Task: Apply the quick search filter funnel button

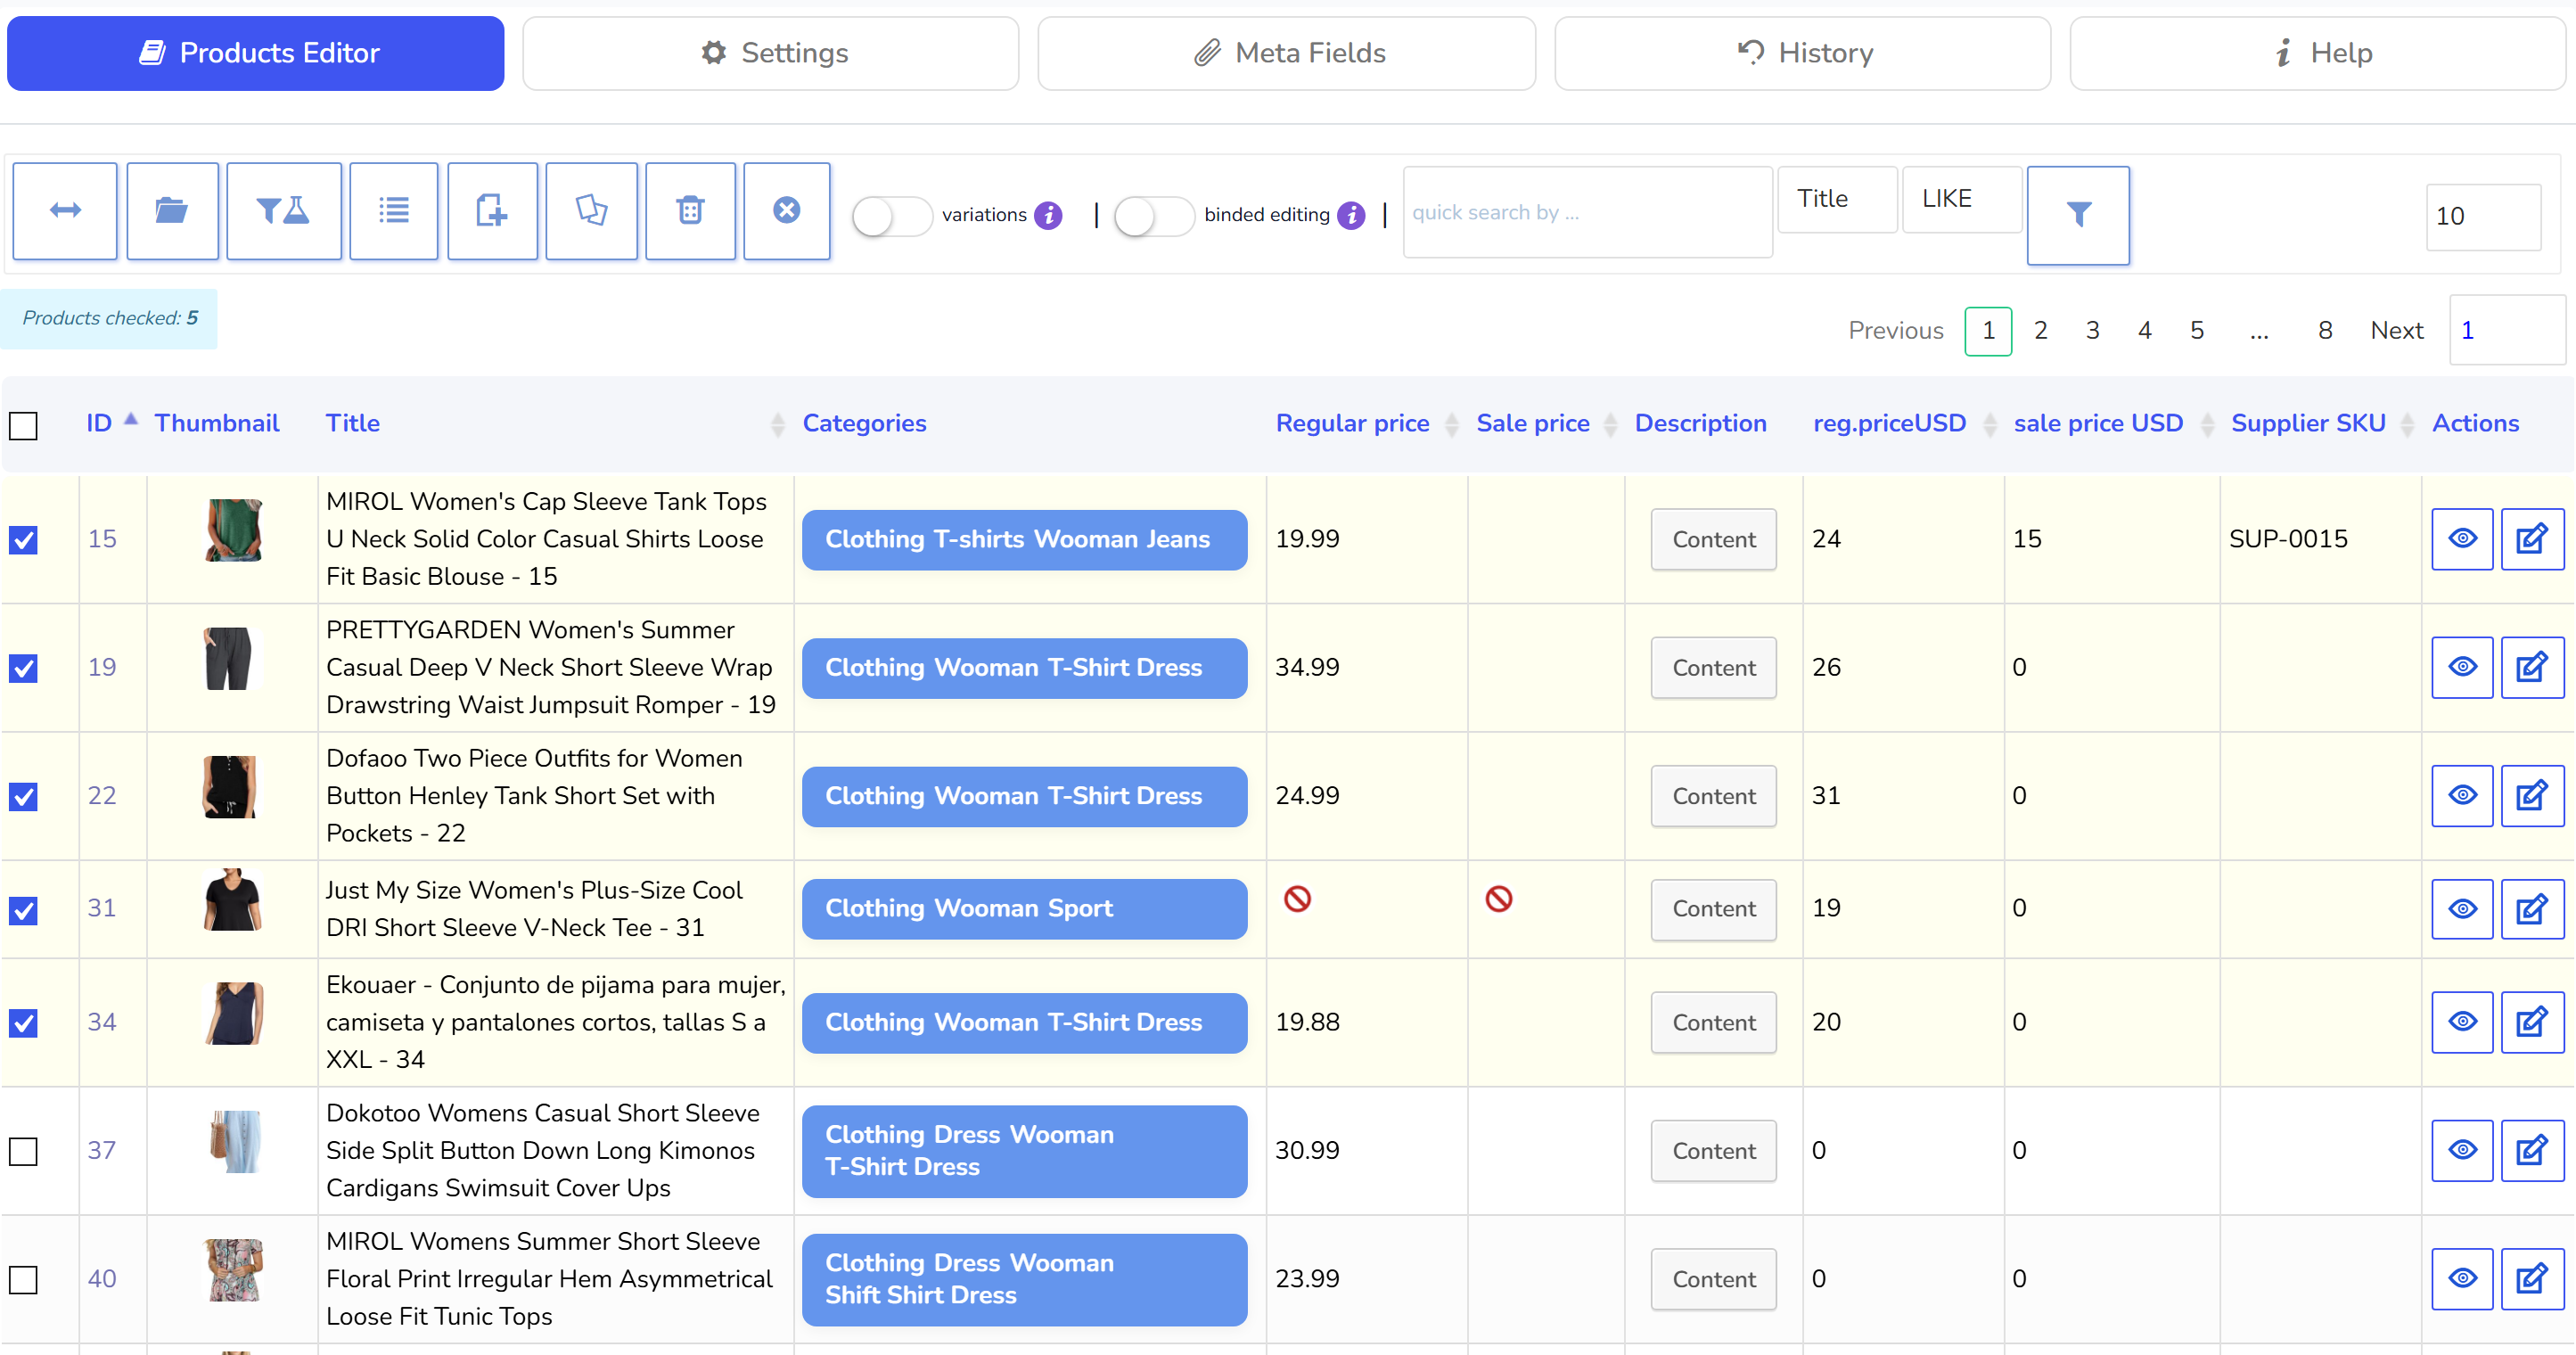Action: click(2078, 215)
